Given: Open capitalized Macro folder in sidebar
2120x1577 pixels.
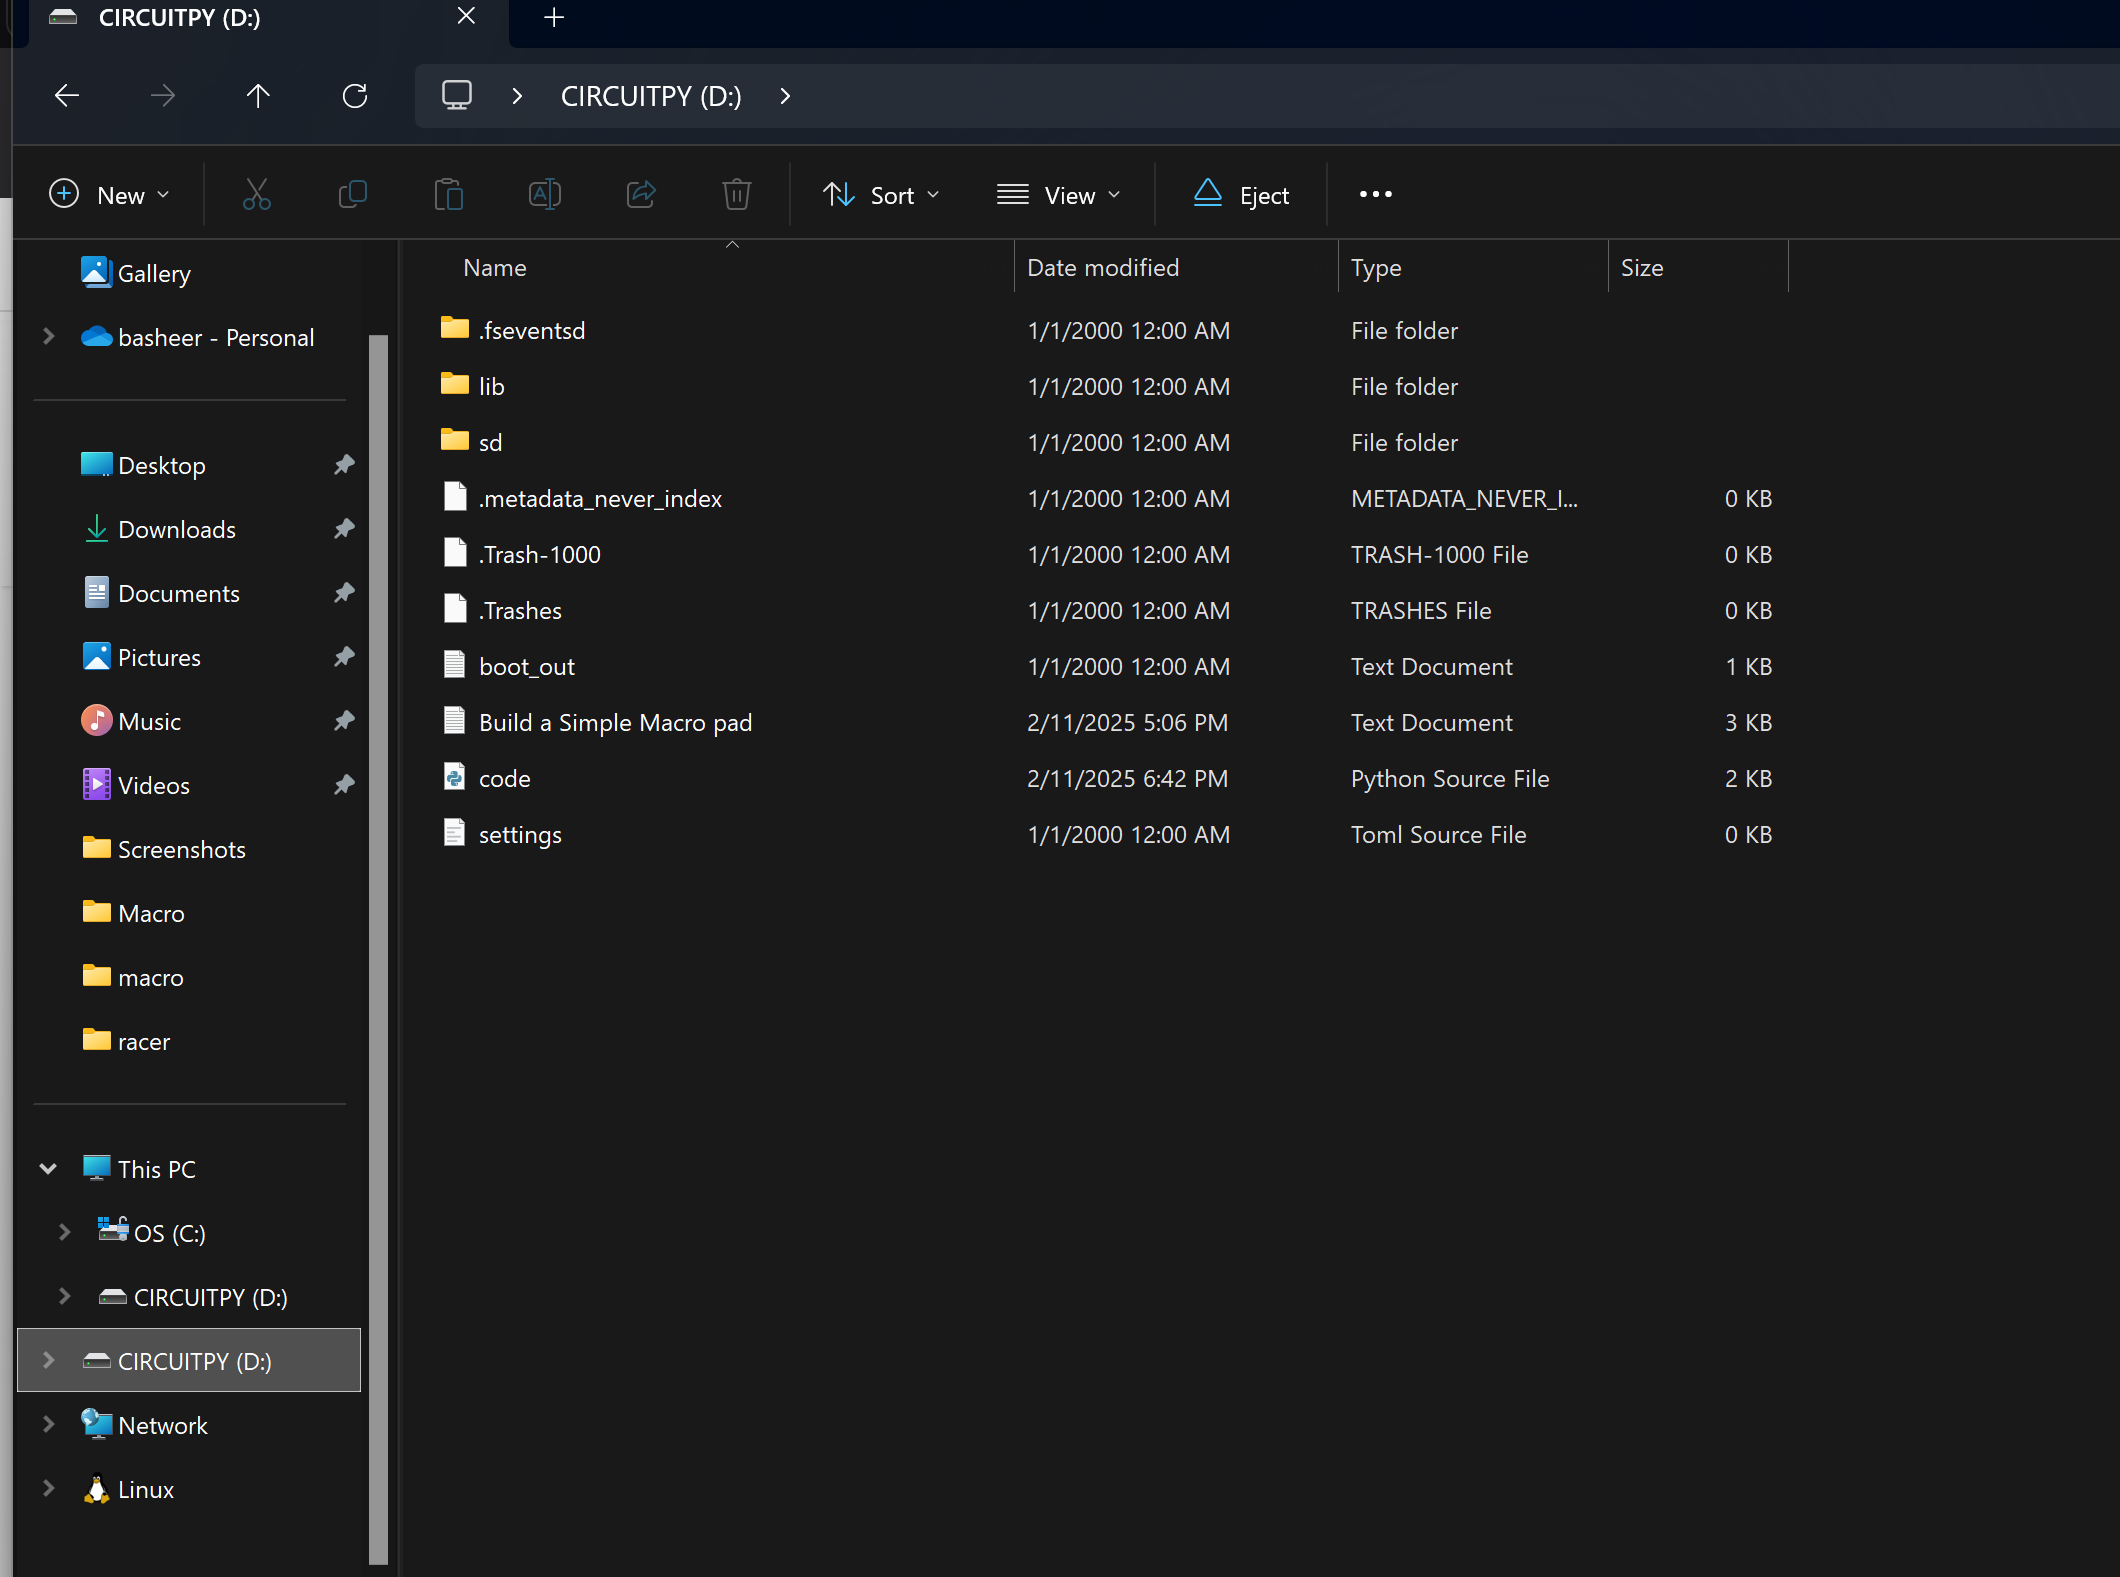Looking at the screenshot, I should (x=151, y=913).
